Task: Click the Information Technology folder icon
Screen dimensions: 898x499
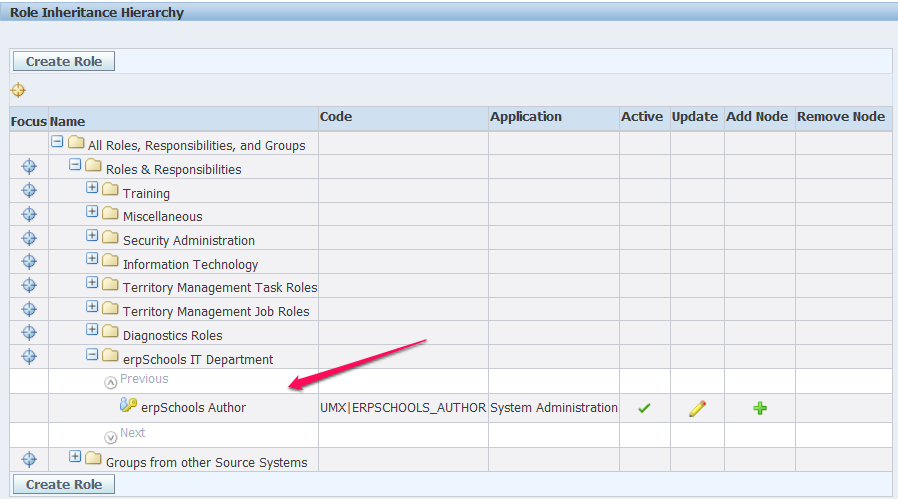Action: pos(111,260)
